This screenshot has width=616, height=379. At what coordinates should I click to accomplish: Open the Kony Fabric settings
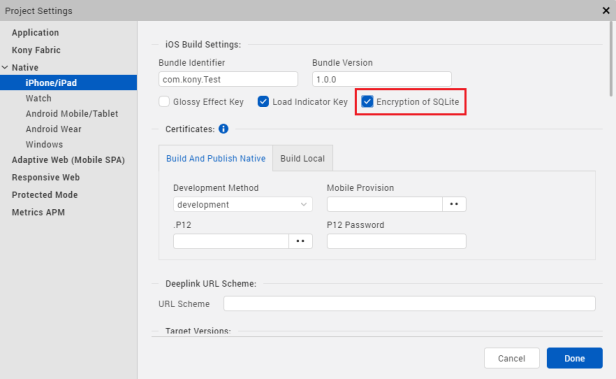pyautogui.click(x=36, y=50)
